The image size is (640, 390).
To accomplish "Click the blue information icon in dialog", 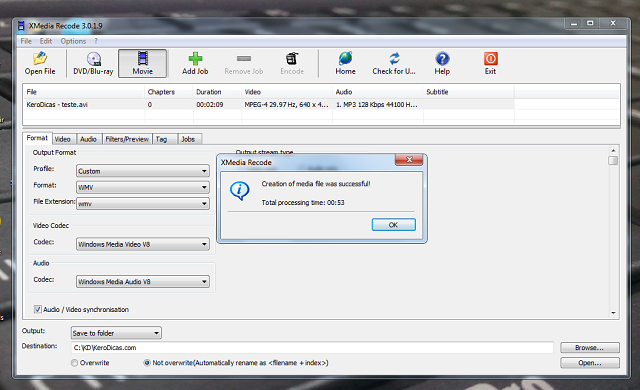I will click(240, 191).
